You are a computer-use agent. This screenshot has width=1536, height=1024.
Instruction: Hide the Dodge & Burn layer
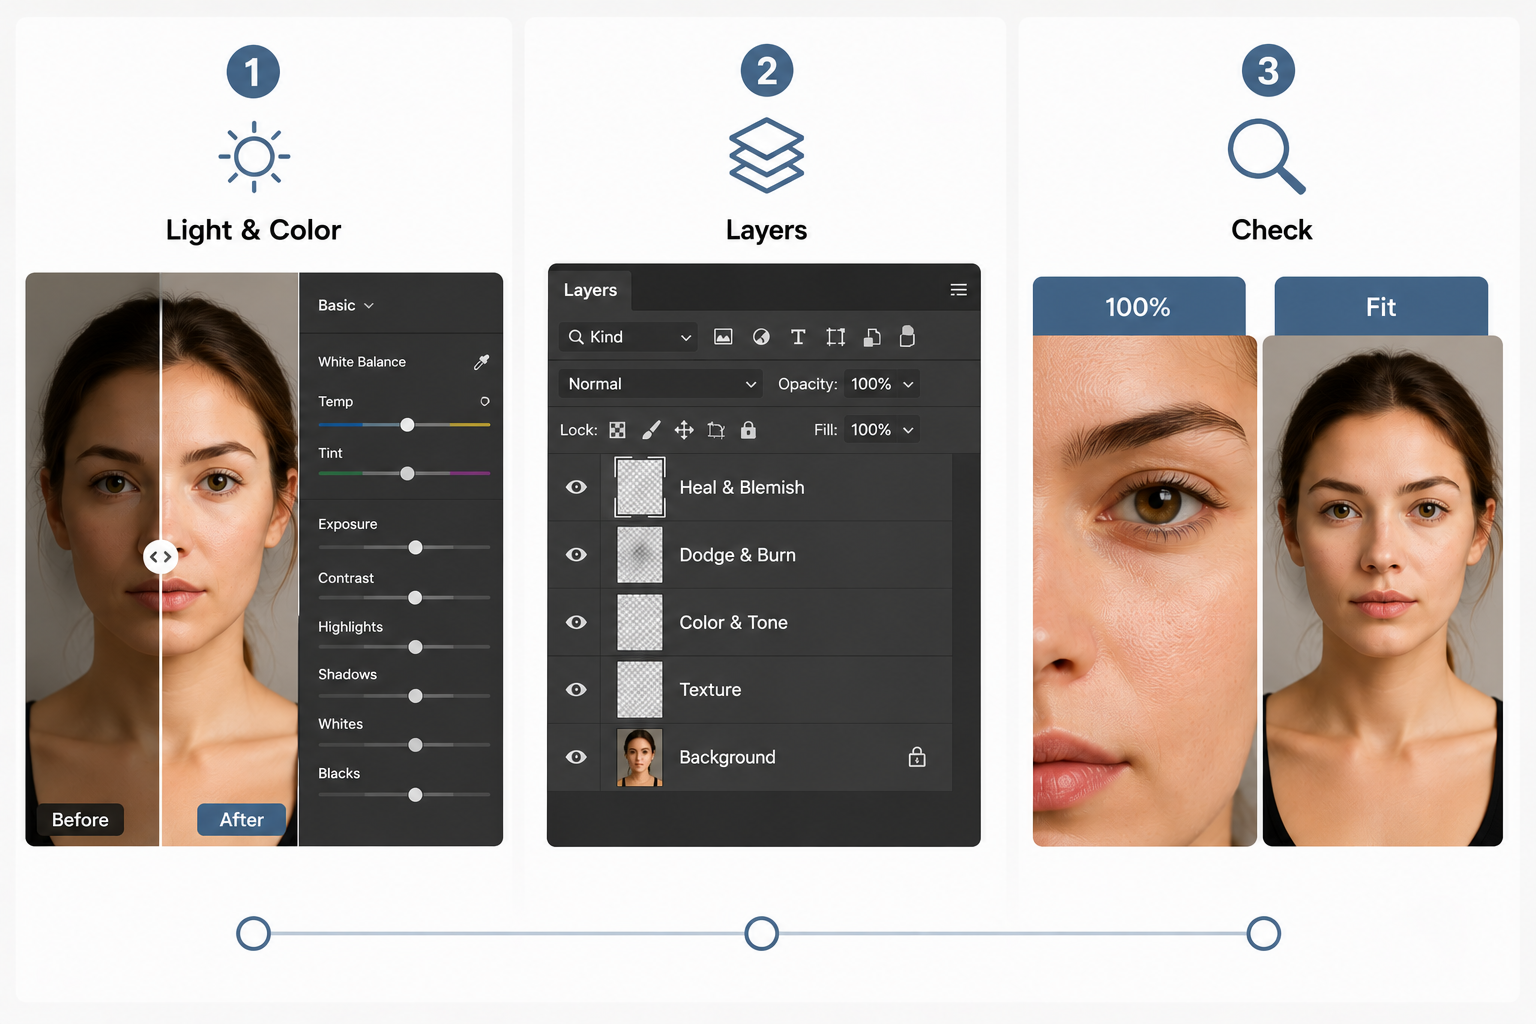576,555
